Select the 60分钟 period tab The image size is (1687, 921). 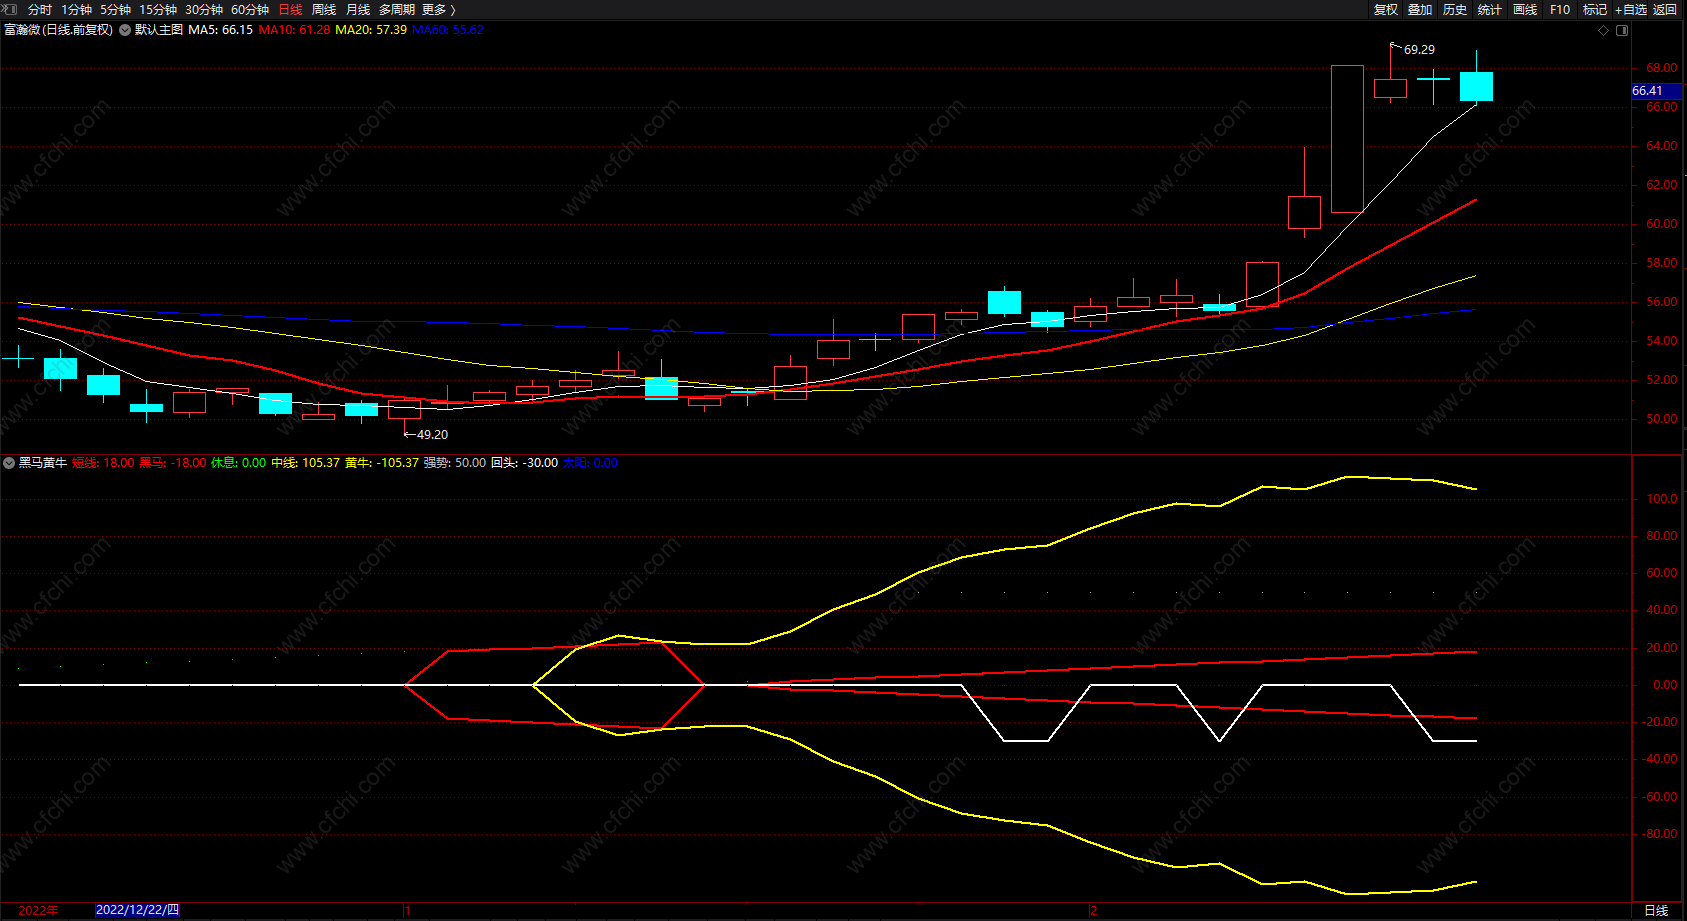[250, 10]
